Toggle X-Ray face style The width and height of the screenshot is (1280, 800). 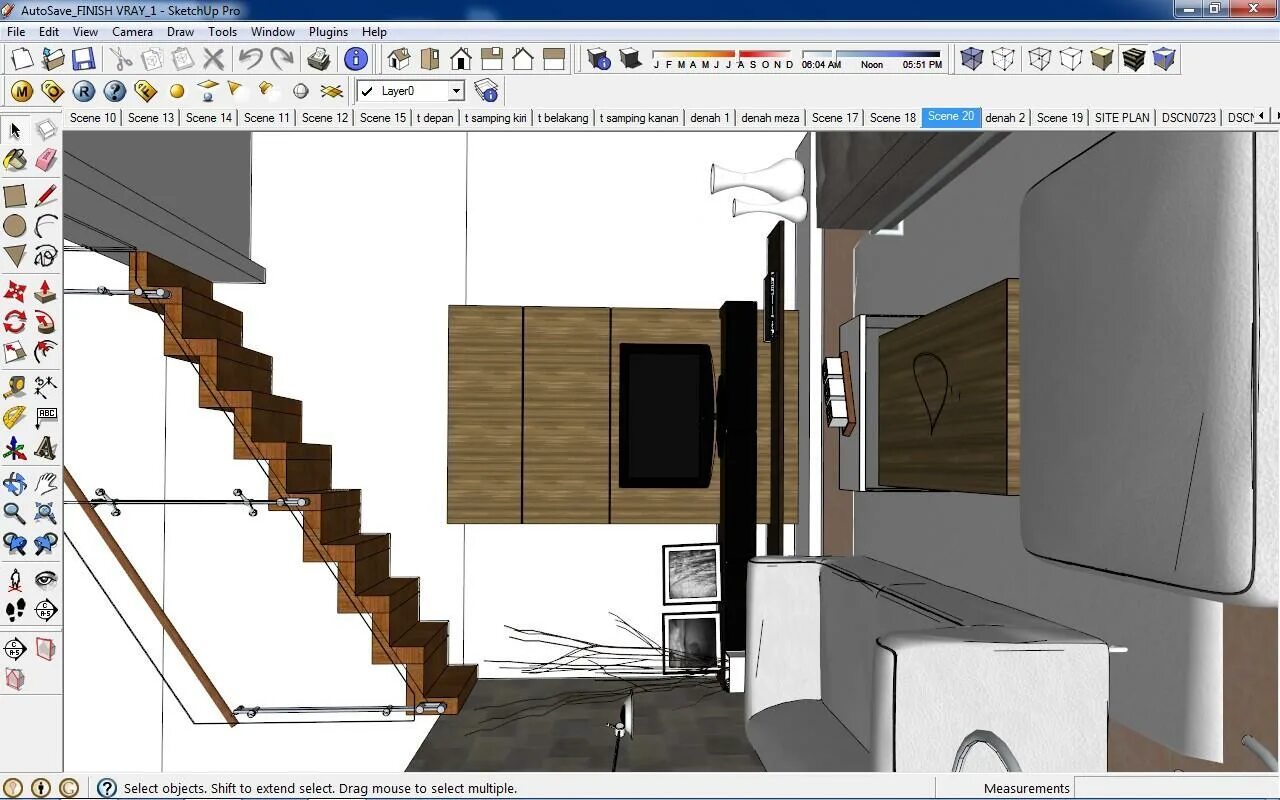(x=971, y=59)
